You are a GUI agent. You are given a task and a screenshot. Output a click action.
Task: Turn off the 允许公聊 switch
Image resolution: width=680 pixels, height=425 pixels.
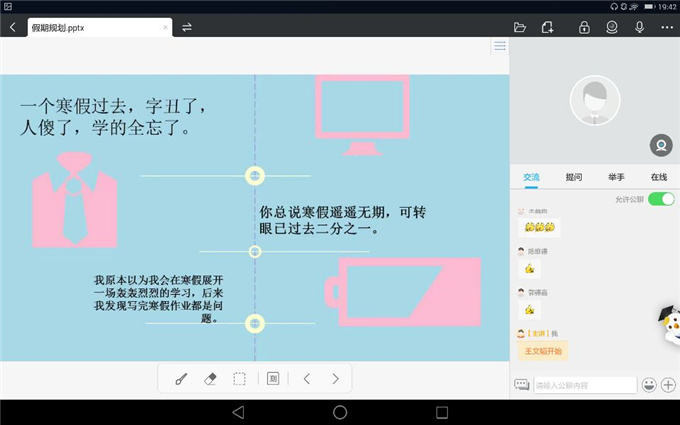[660, 199]
